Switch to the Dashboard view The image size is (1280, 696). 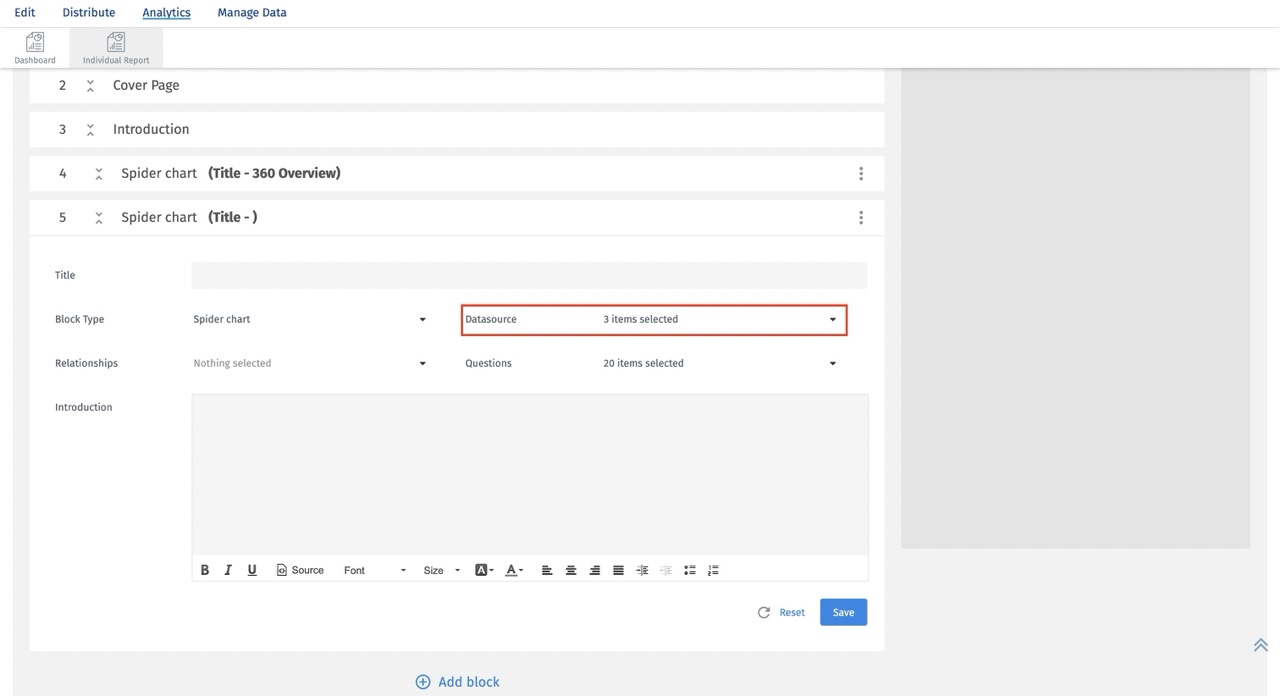(34, 46)
